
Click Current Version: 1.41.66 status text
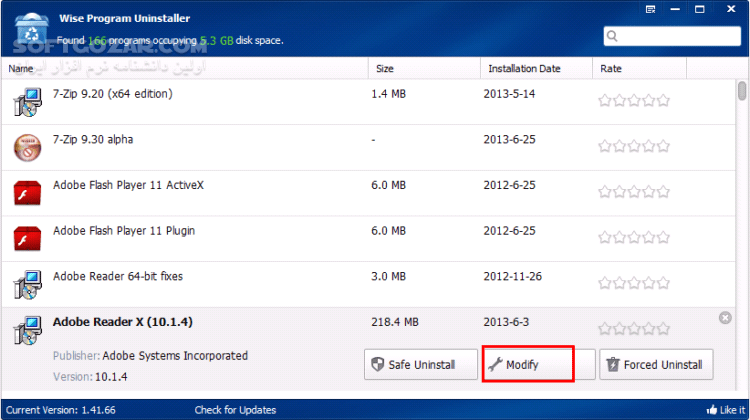point(61,410)
